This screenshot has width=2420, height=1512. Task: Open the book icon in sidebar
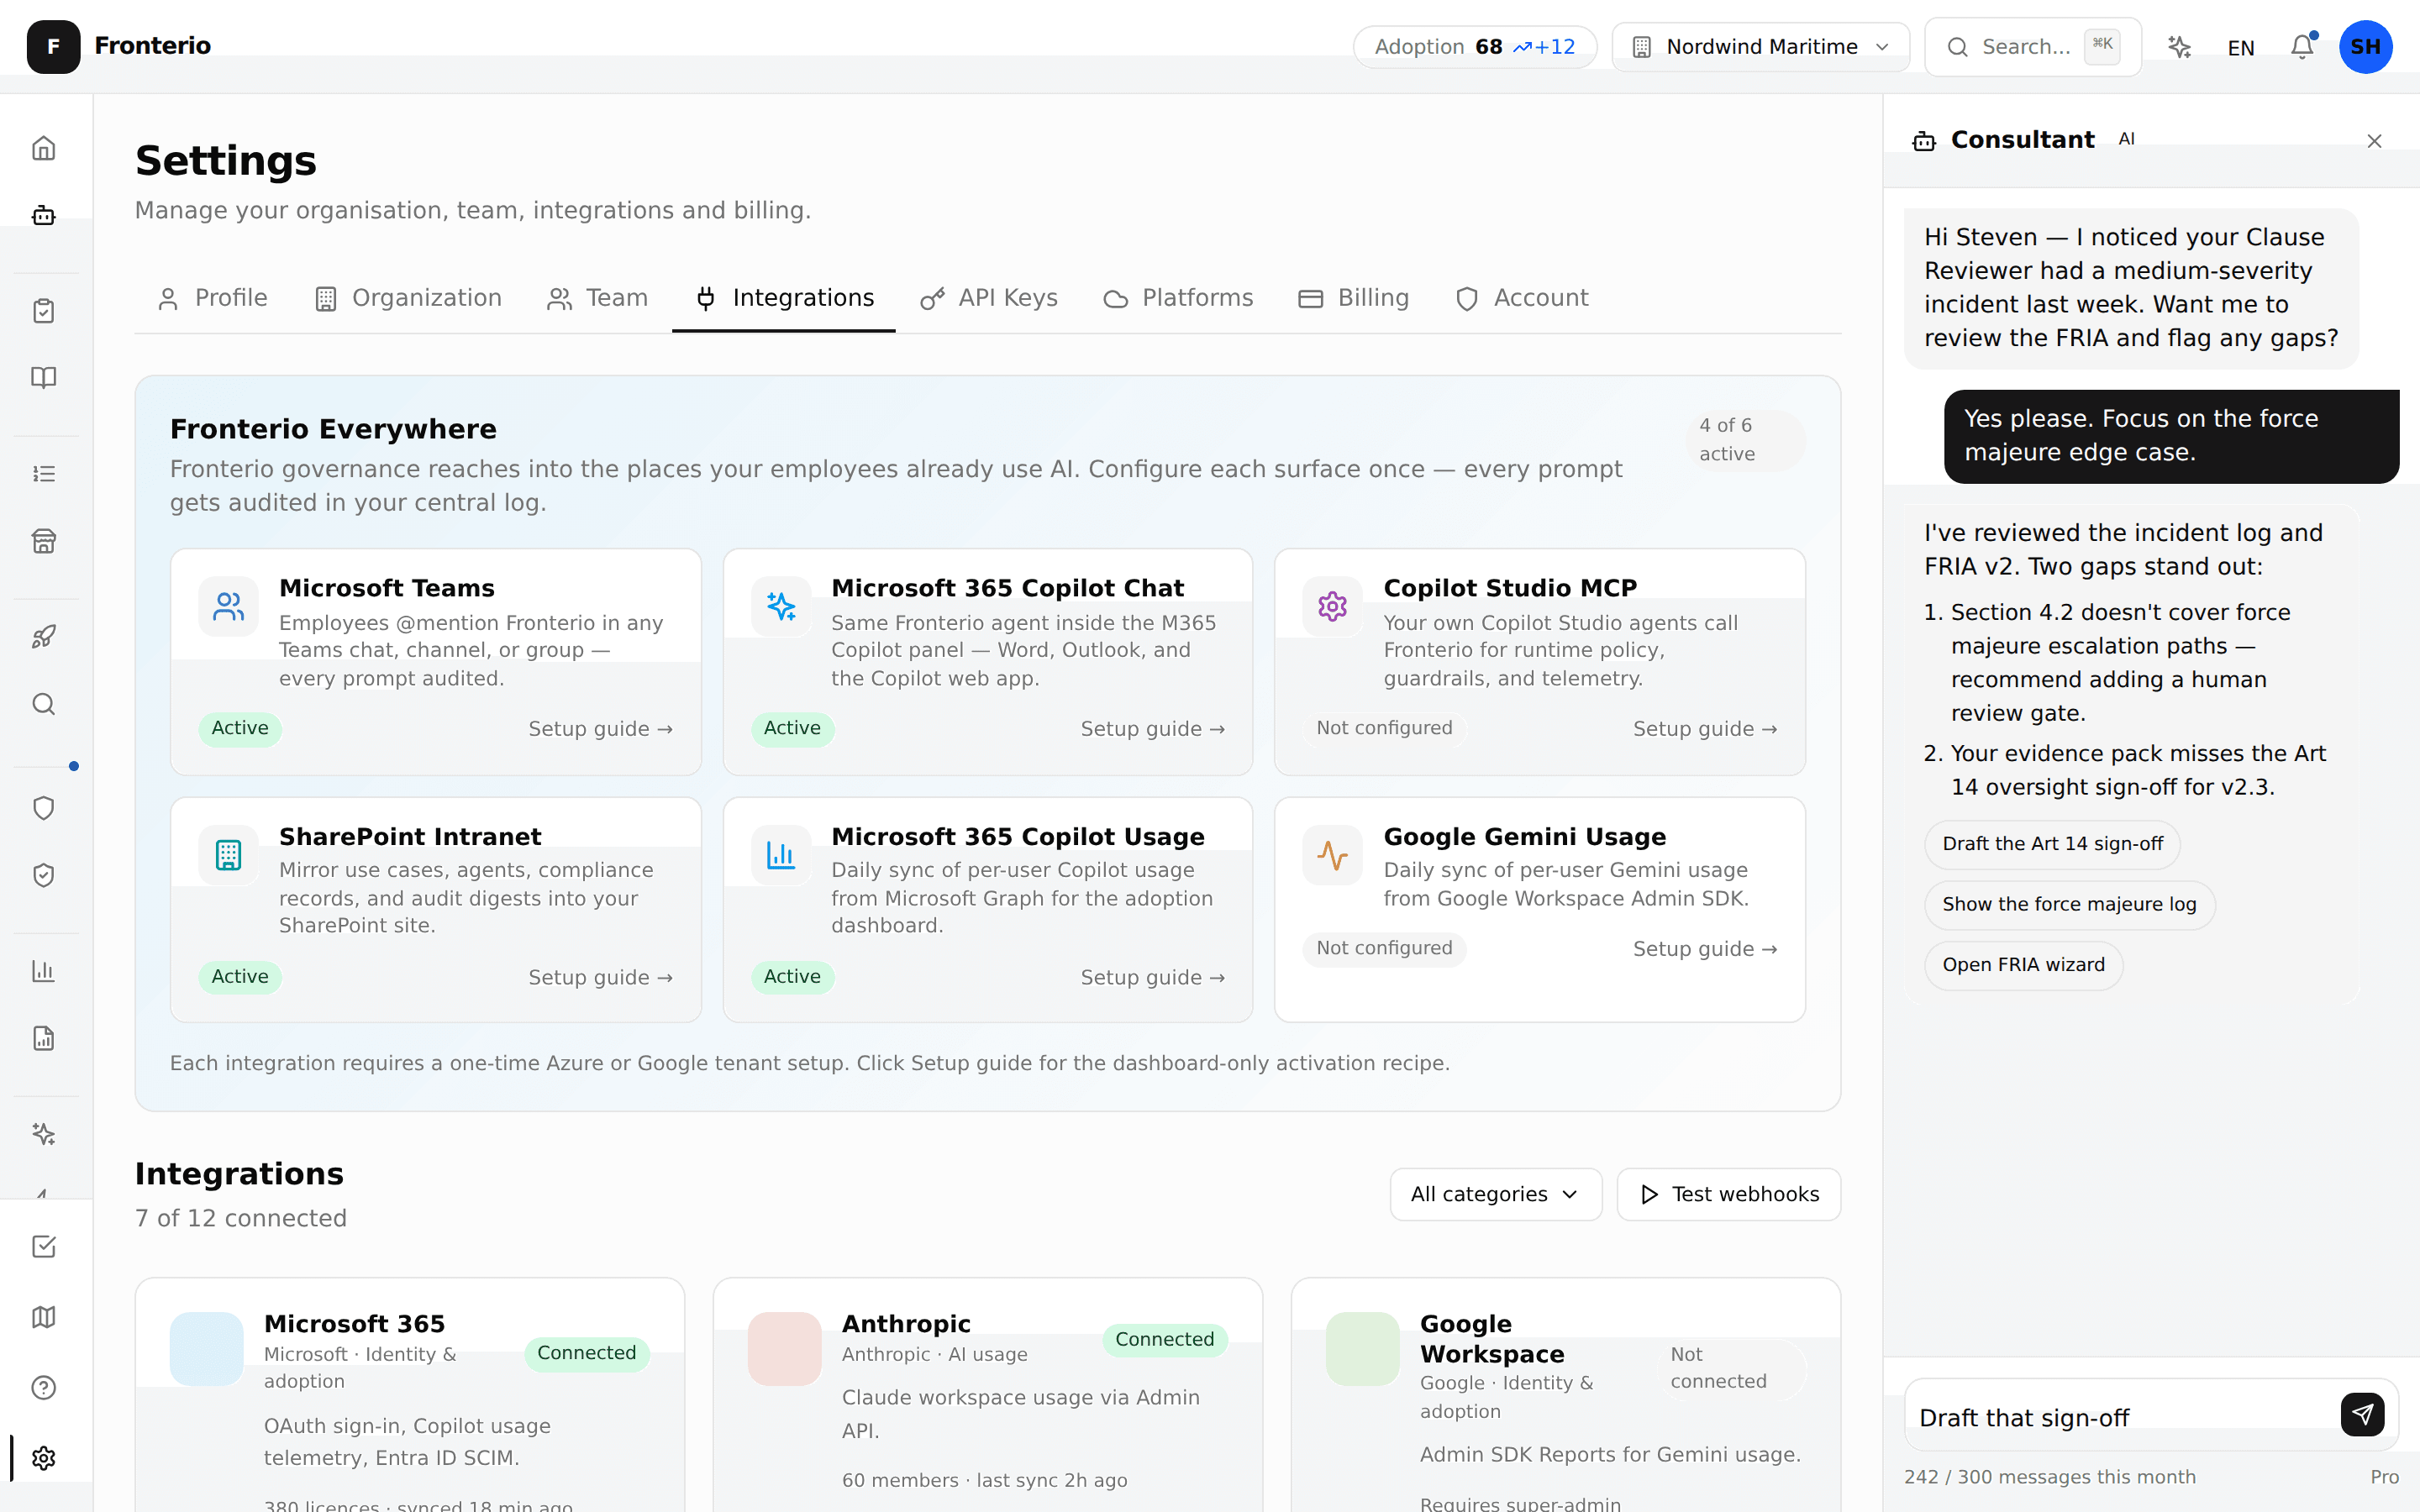(x=43, y=378)
